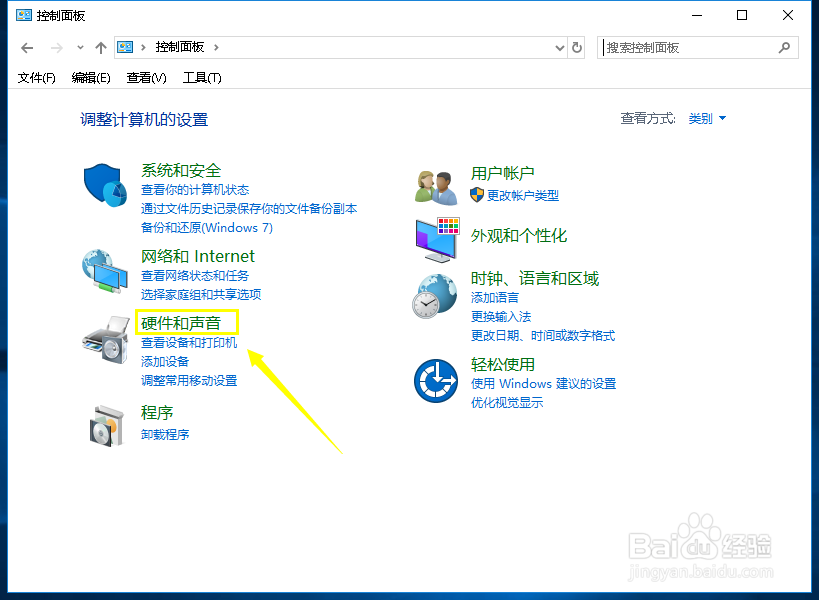Open the 类别 view-by dropdown

(707, 119)
